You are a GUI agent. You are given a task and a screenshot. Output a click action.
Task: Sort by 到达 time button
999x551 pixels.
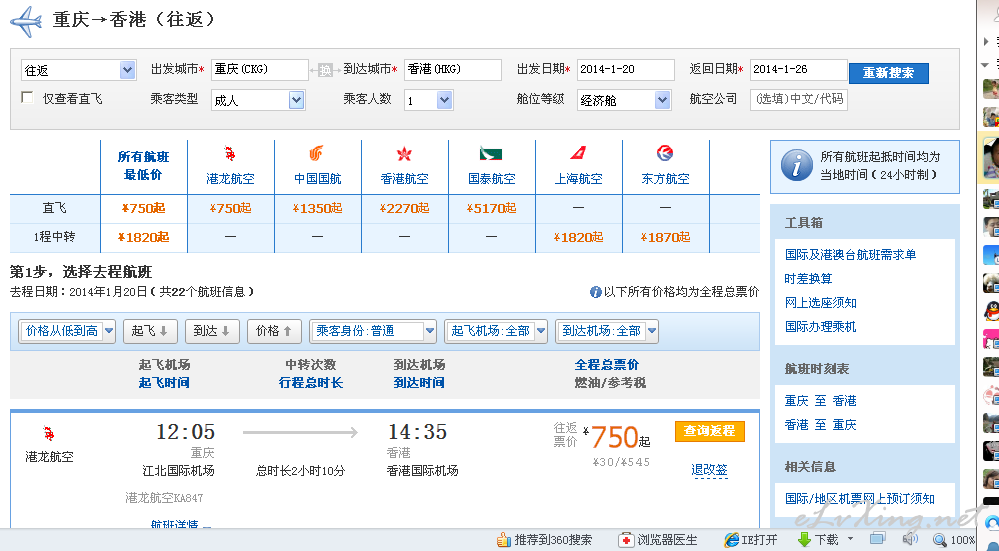(212, 331)
